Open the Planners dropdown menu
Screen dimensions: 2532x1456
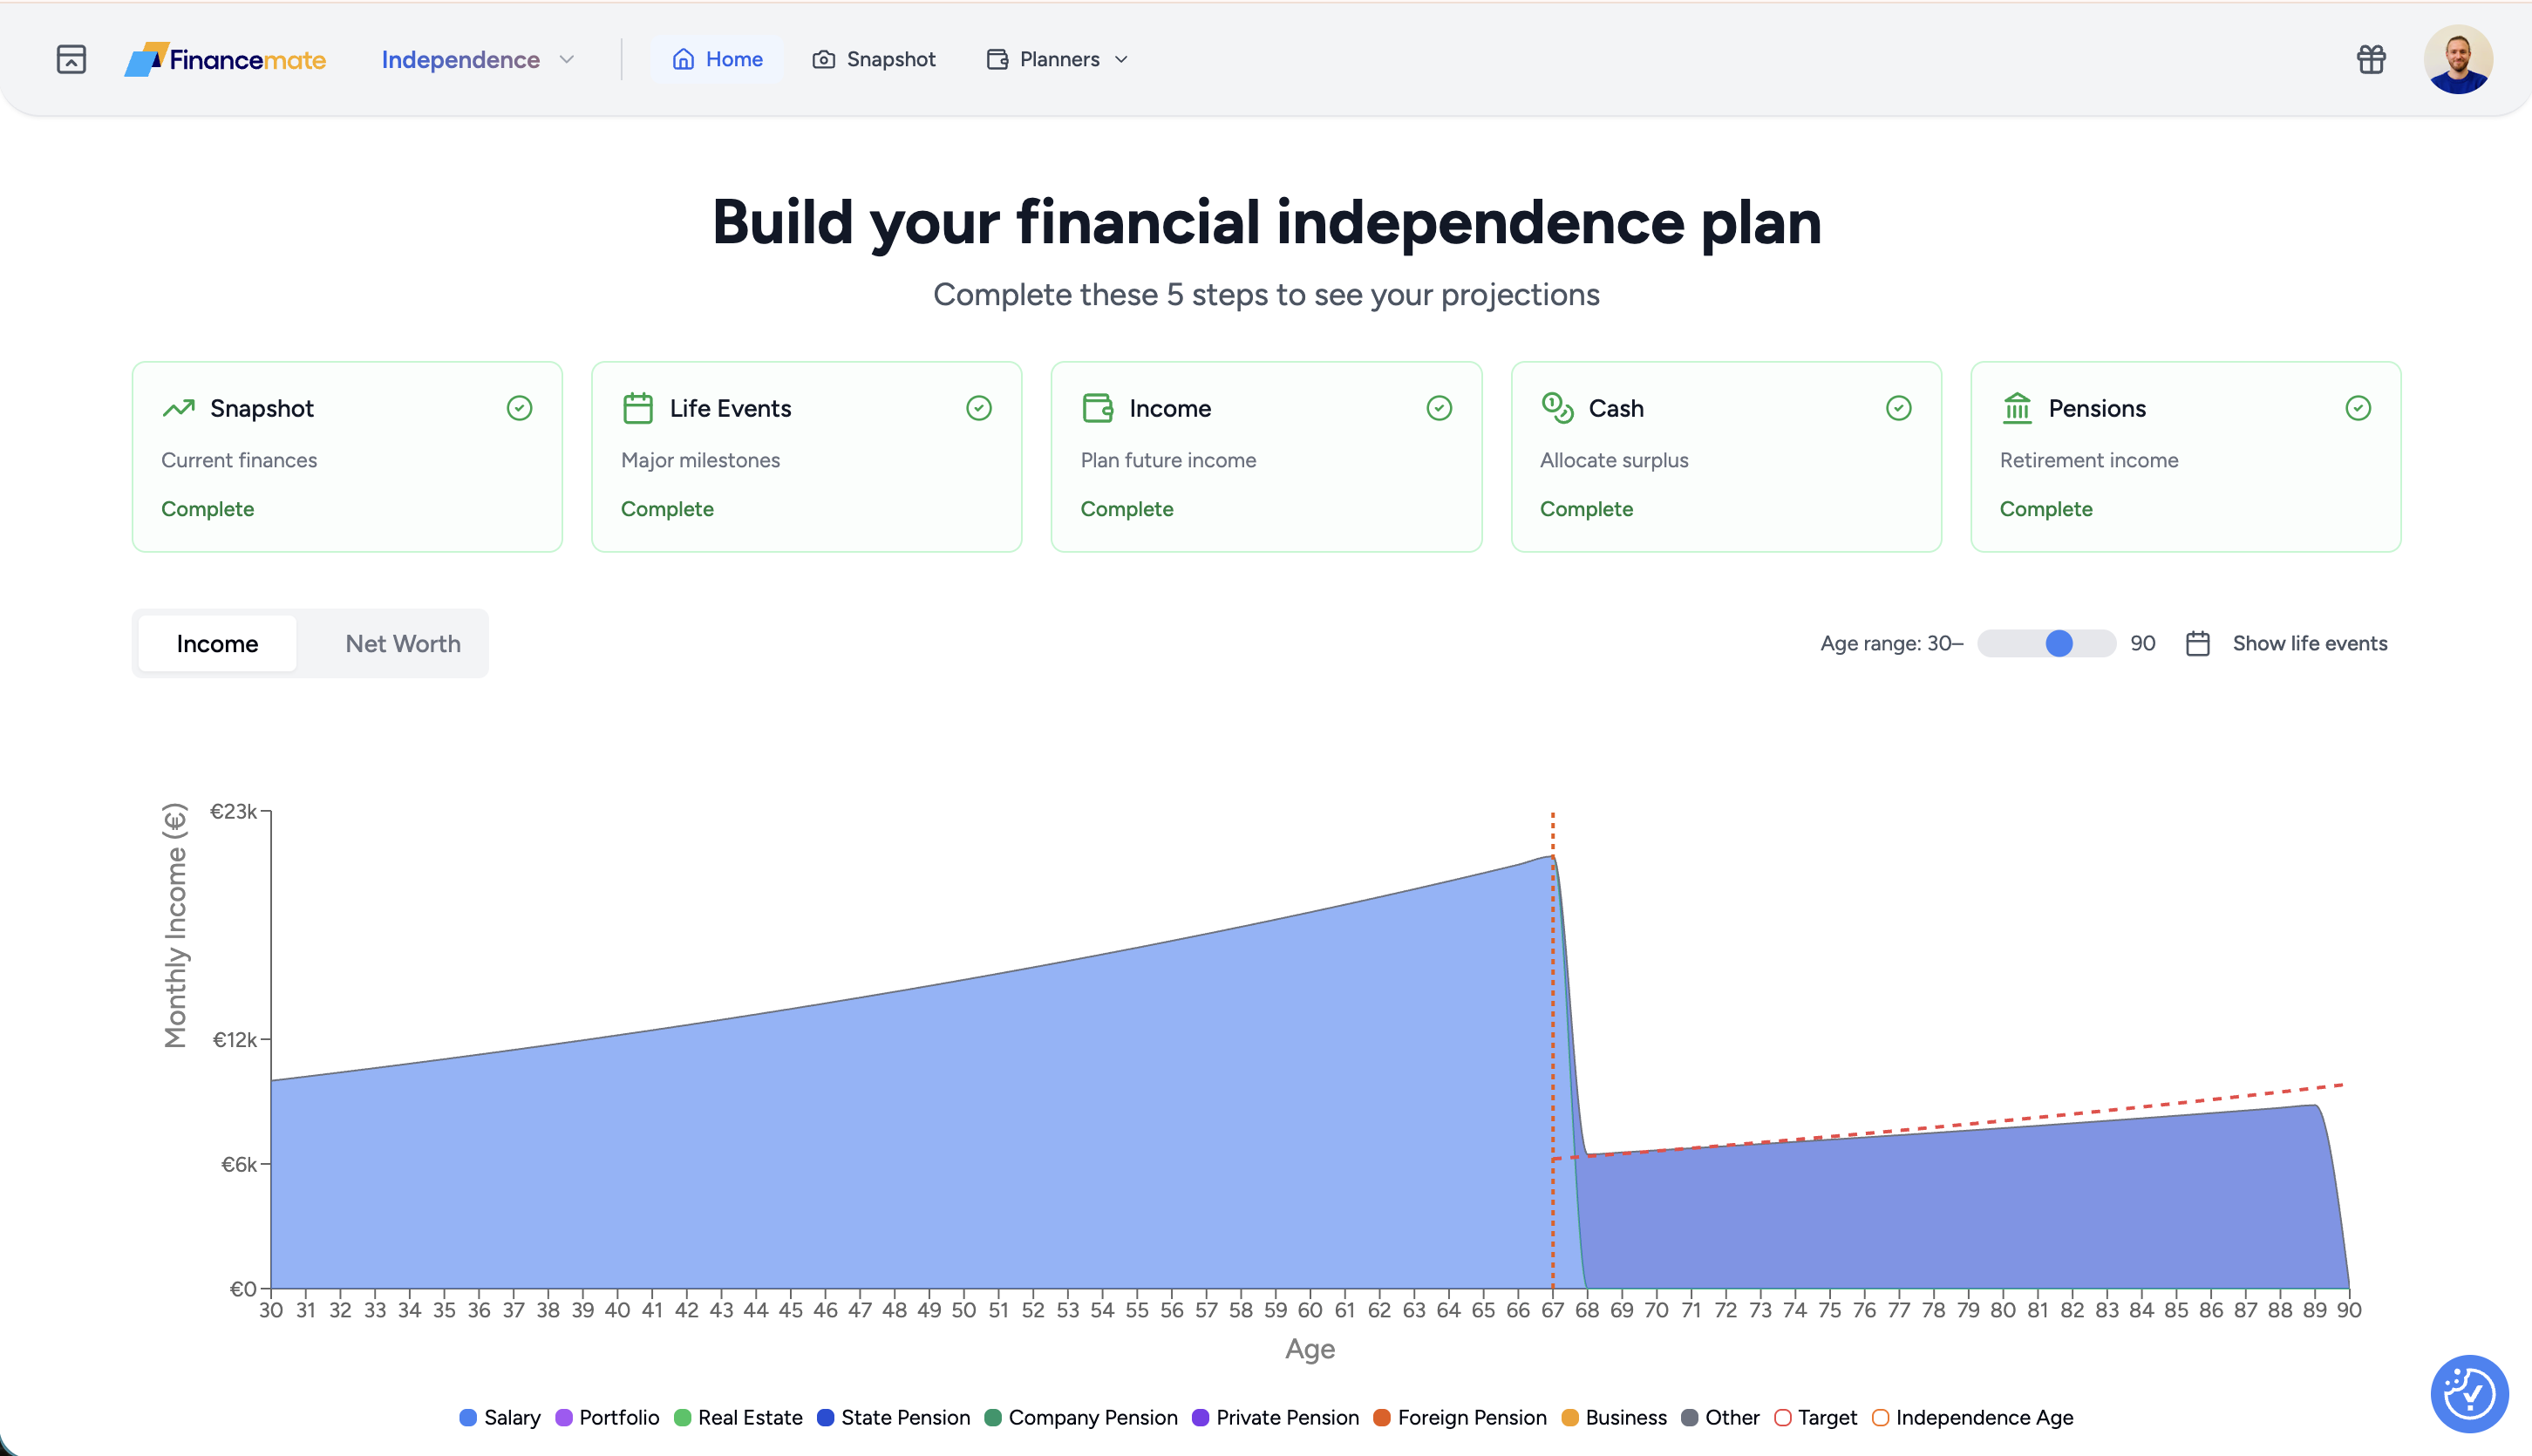point(1056,59)
